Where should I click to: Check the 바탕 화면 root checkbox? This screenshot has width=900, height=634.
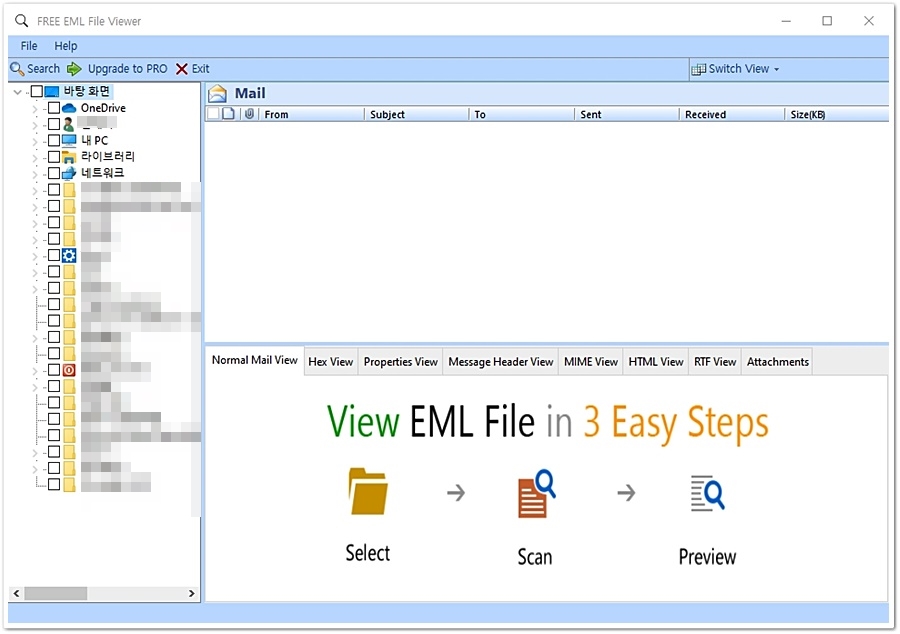37,91
